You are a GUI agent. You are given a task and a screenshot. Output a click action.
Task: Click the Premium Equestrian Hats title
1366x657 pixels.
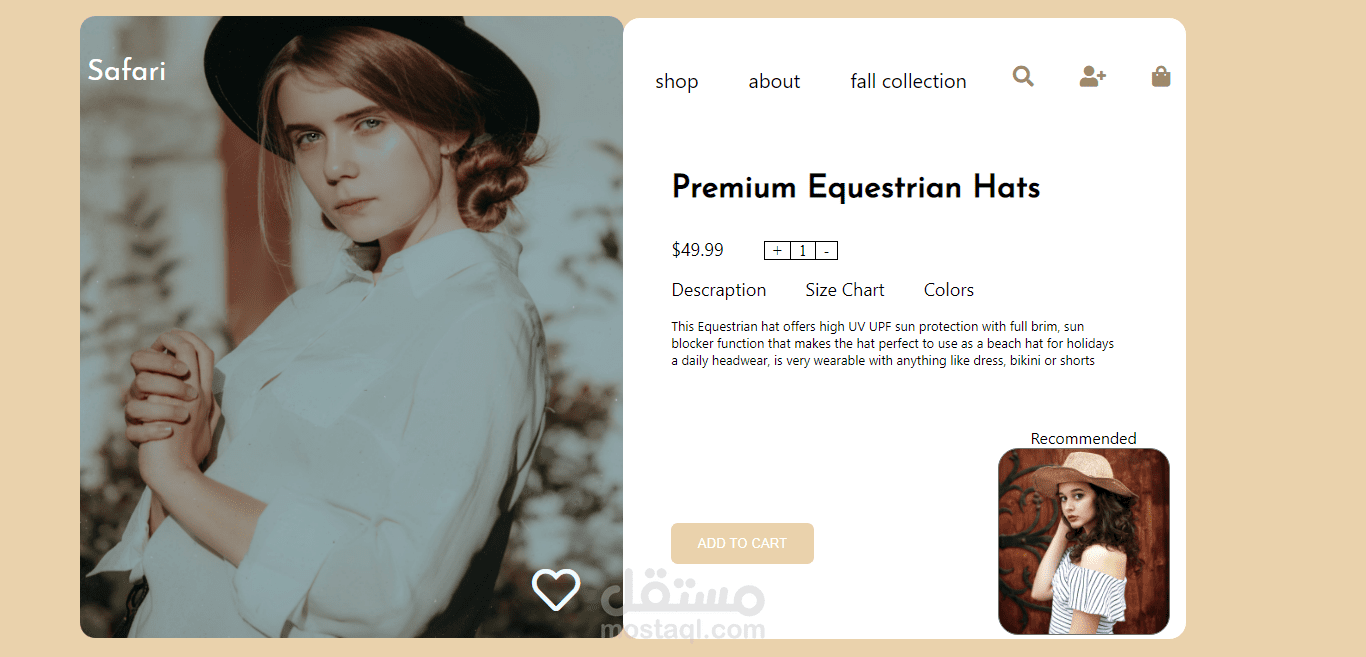click(856, 187)
